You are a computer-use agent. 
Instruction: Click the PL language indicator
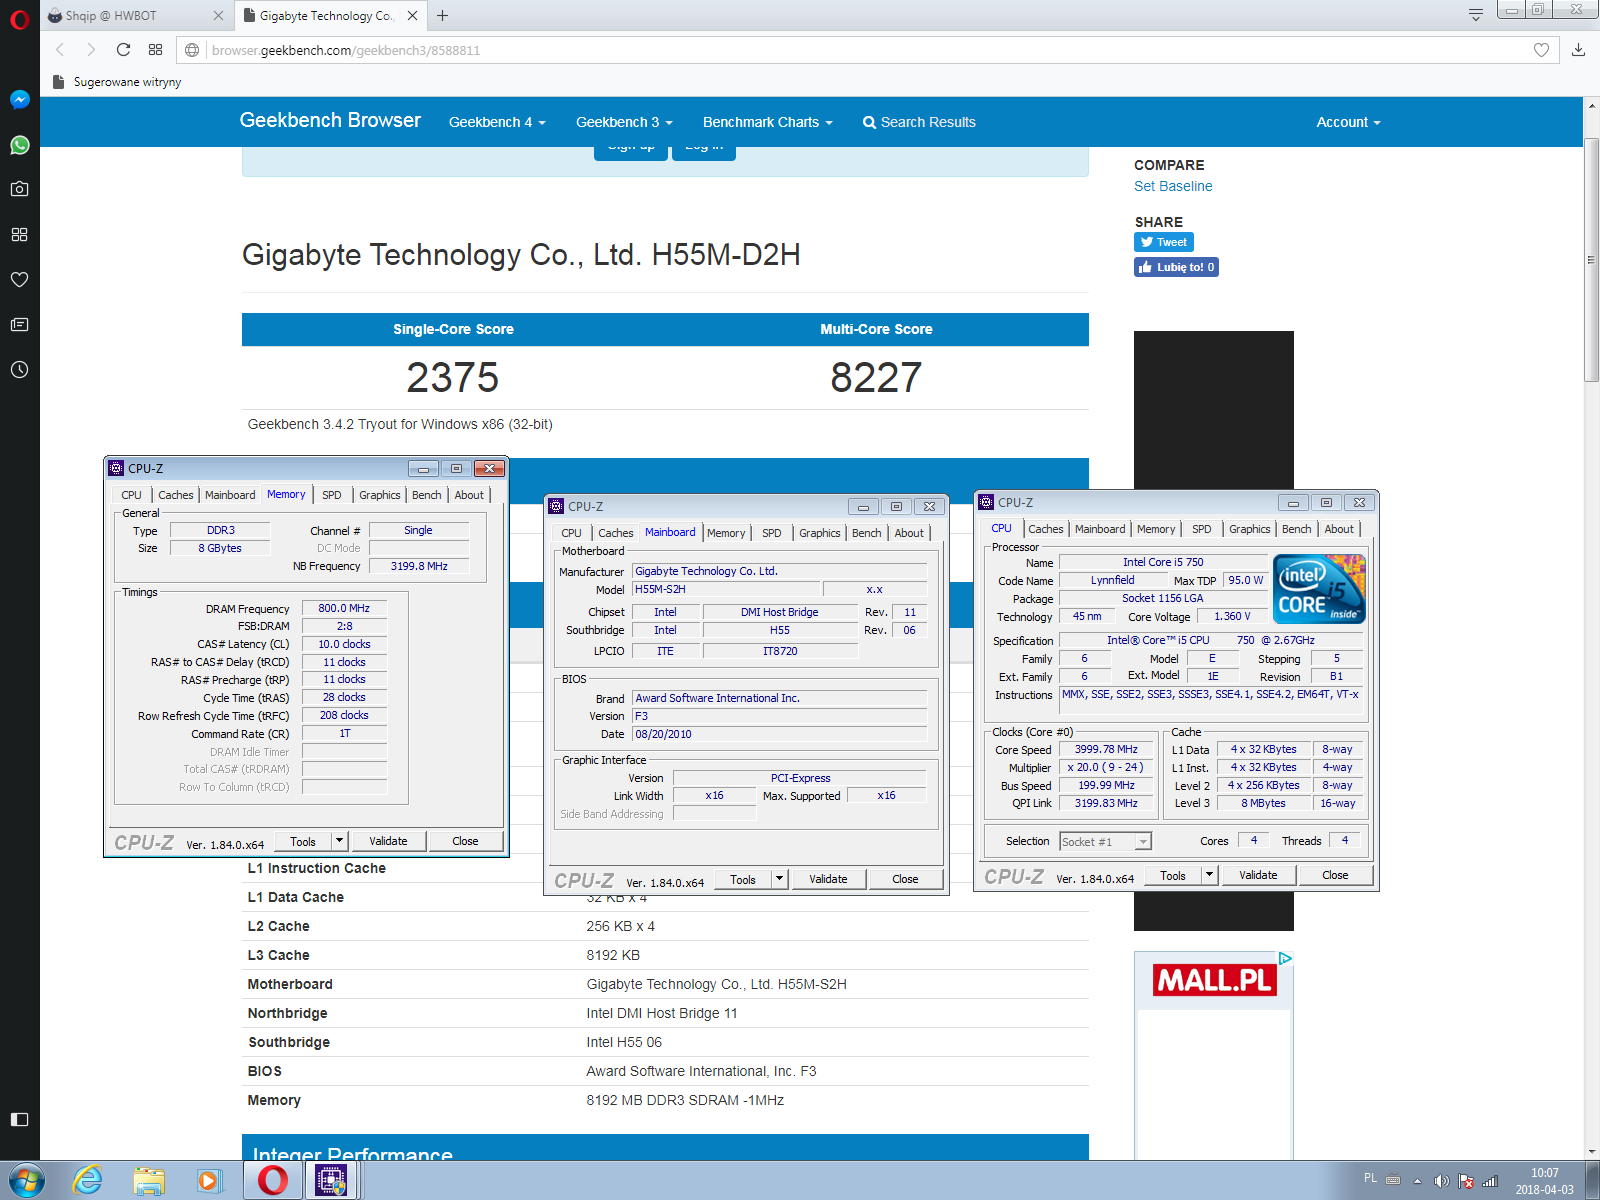[1370, 1178]
